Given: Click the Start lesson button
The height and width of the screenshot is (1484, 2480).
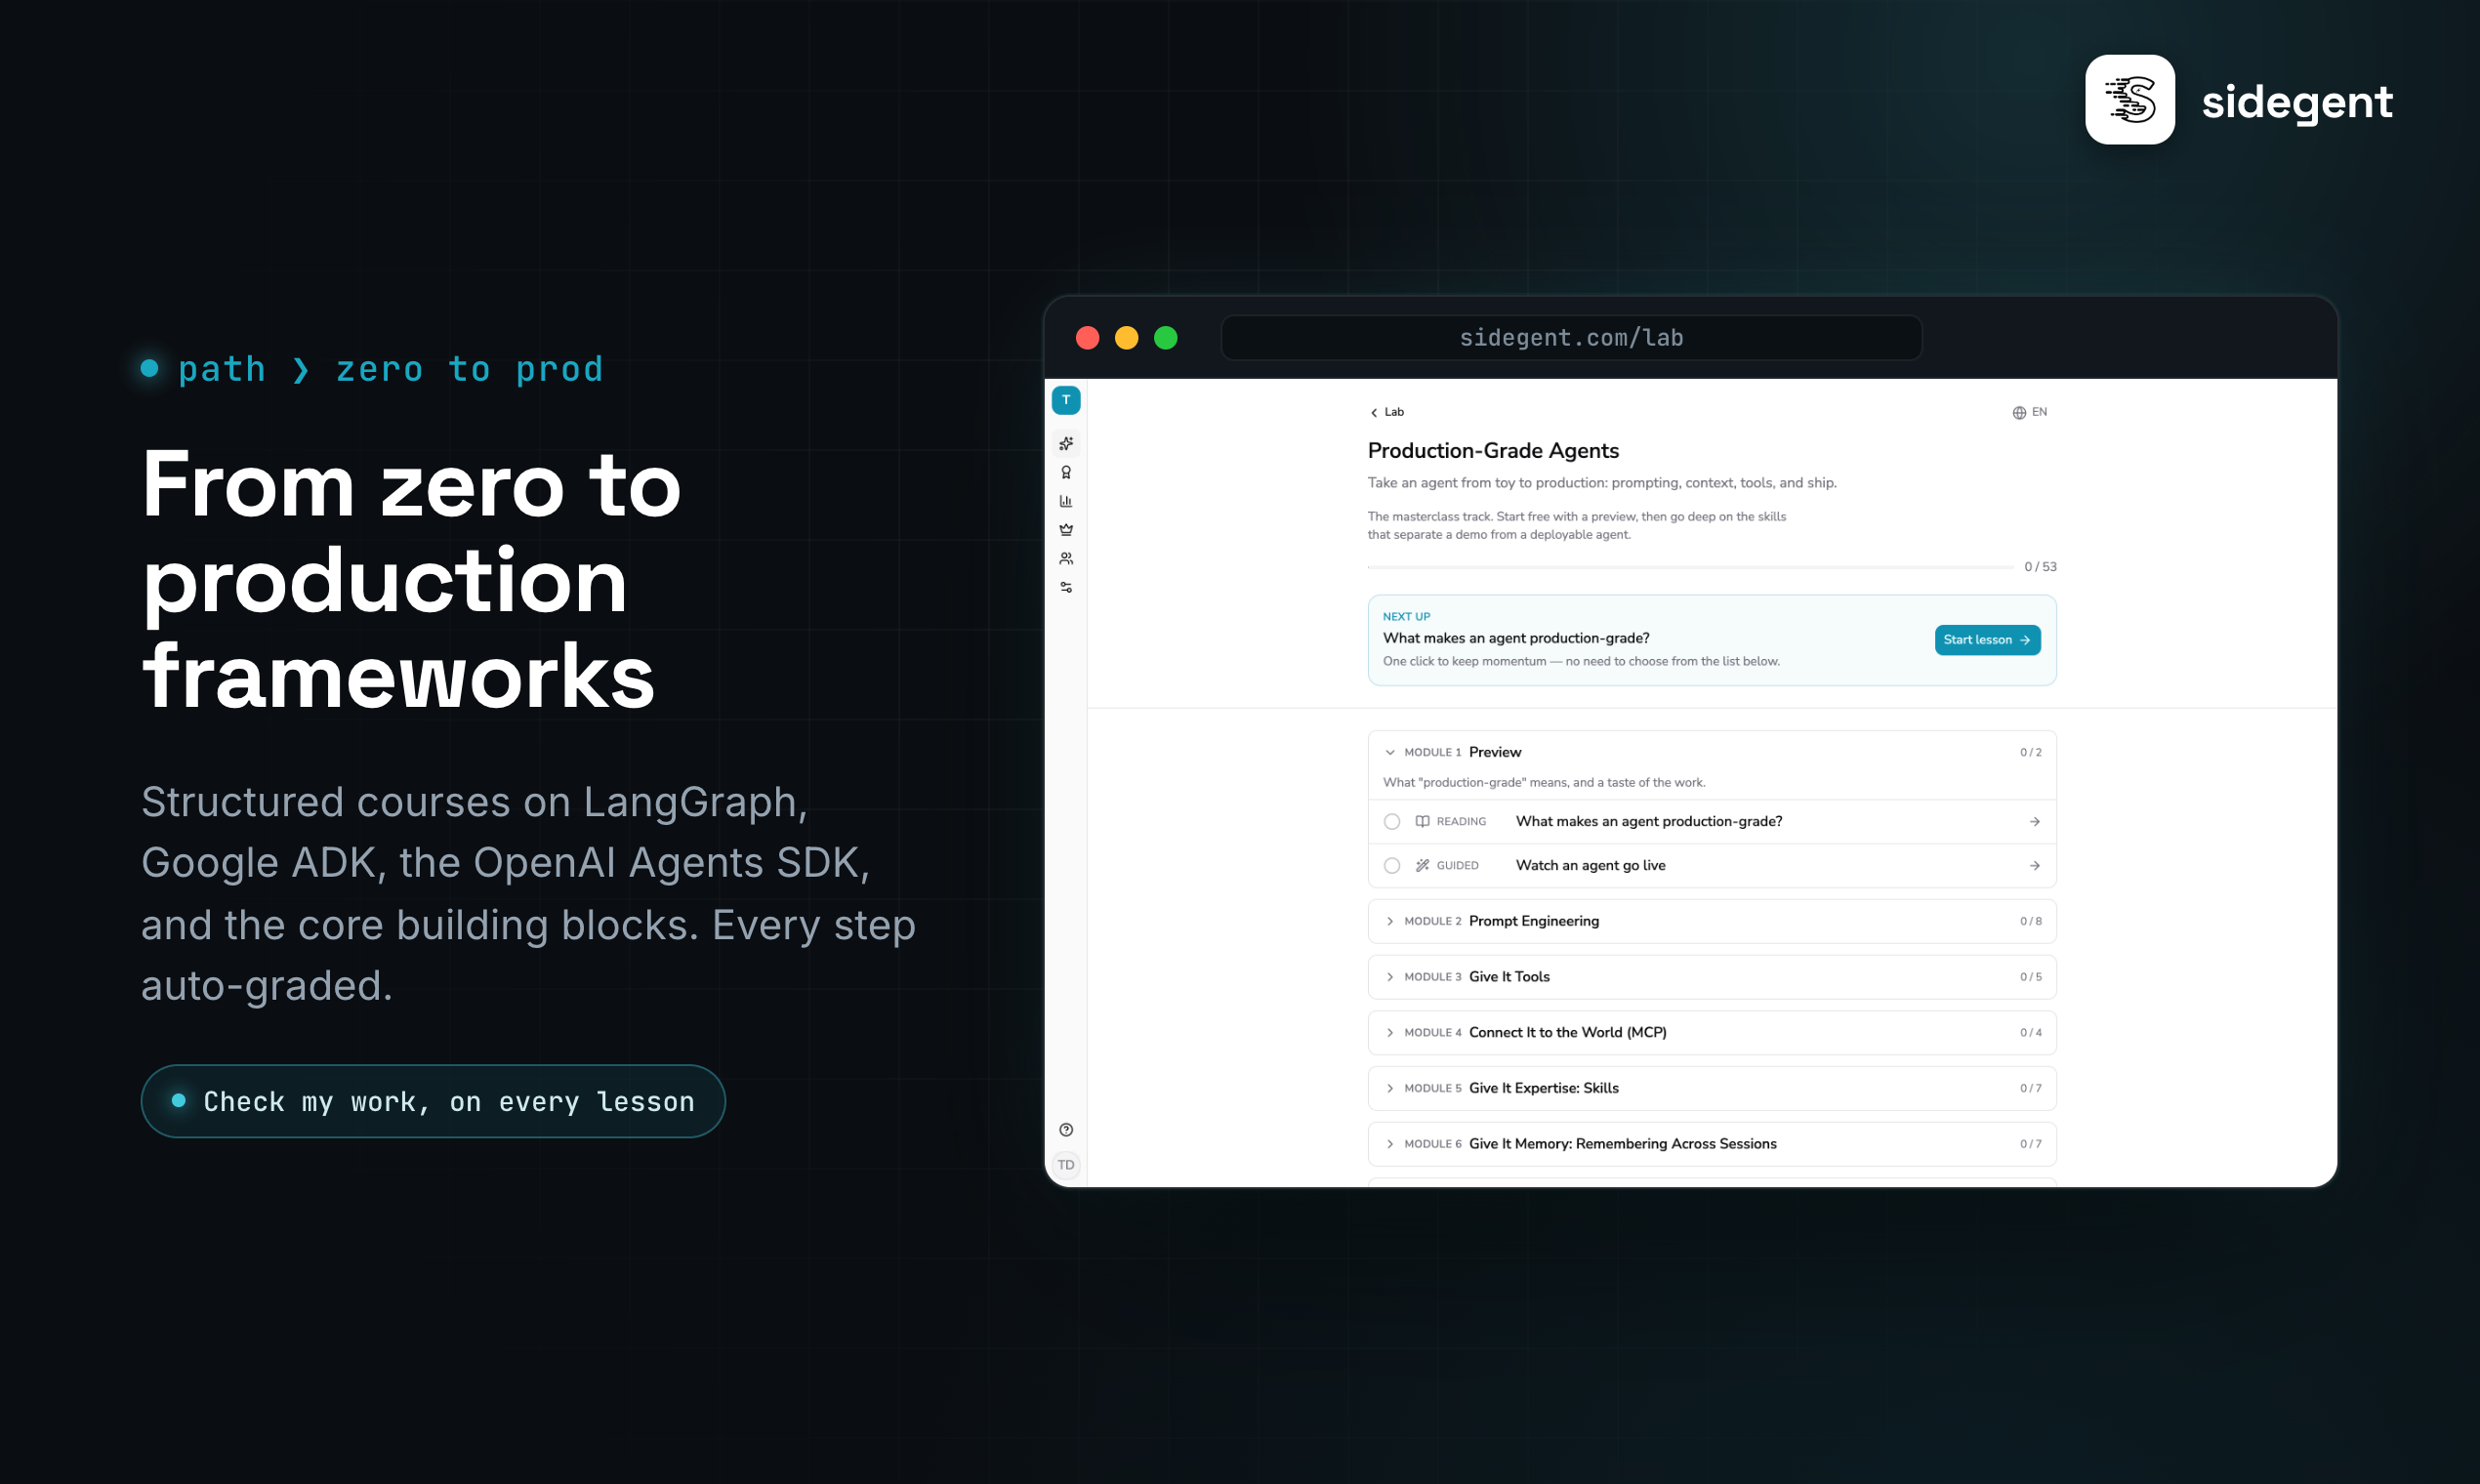Looking at the screenshot, I should 1987,640.
